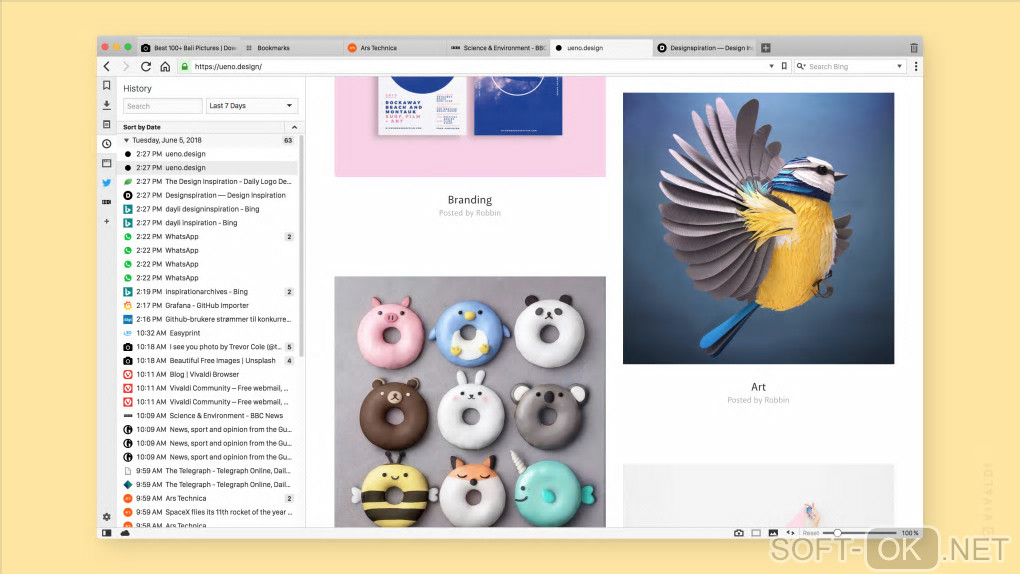Toggle the Sort by Date arrow
The image size is (1020, 574).
[x=294, y=127]
